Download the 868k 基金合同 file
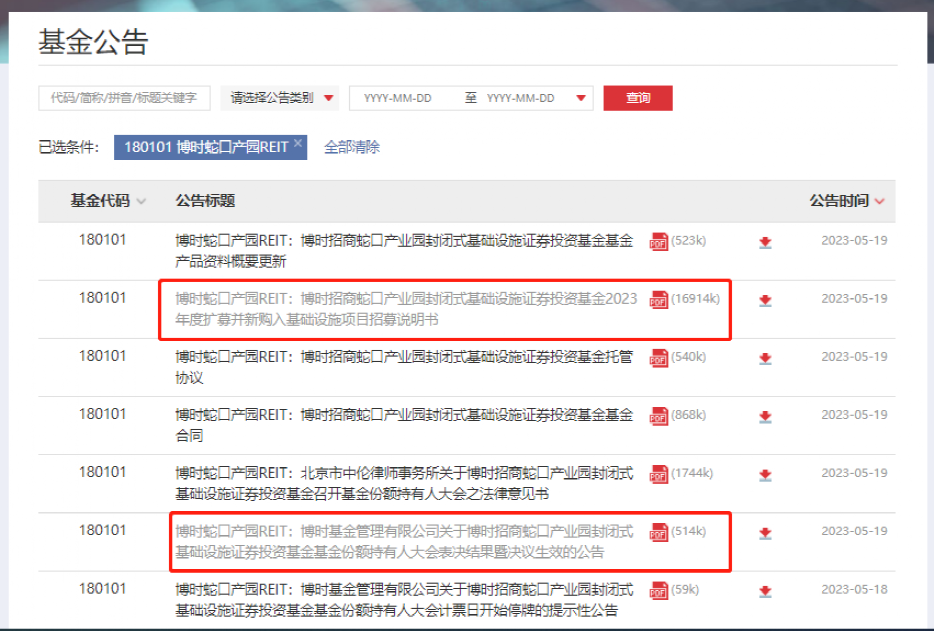 click(x=765, y=416)
